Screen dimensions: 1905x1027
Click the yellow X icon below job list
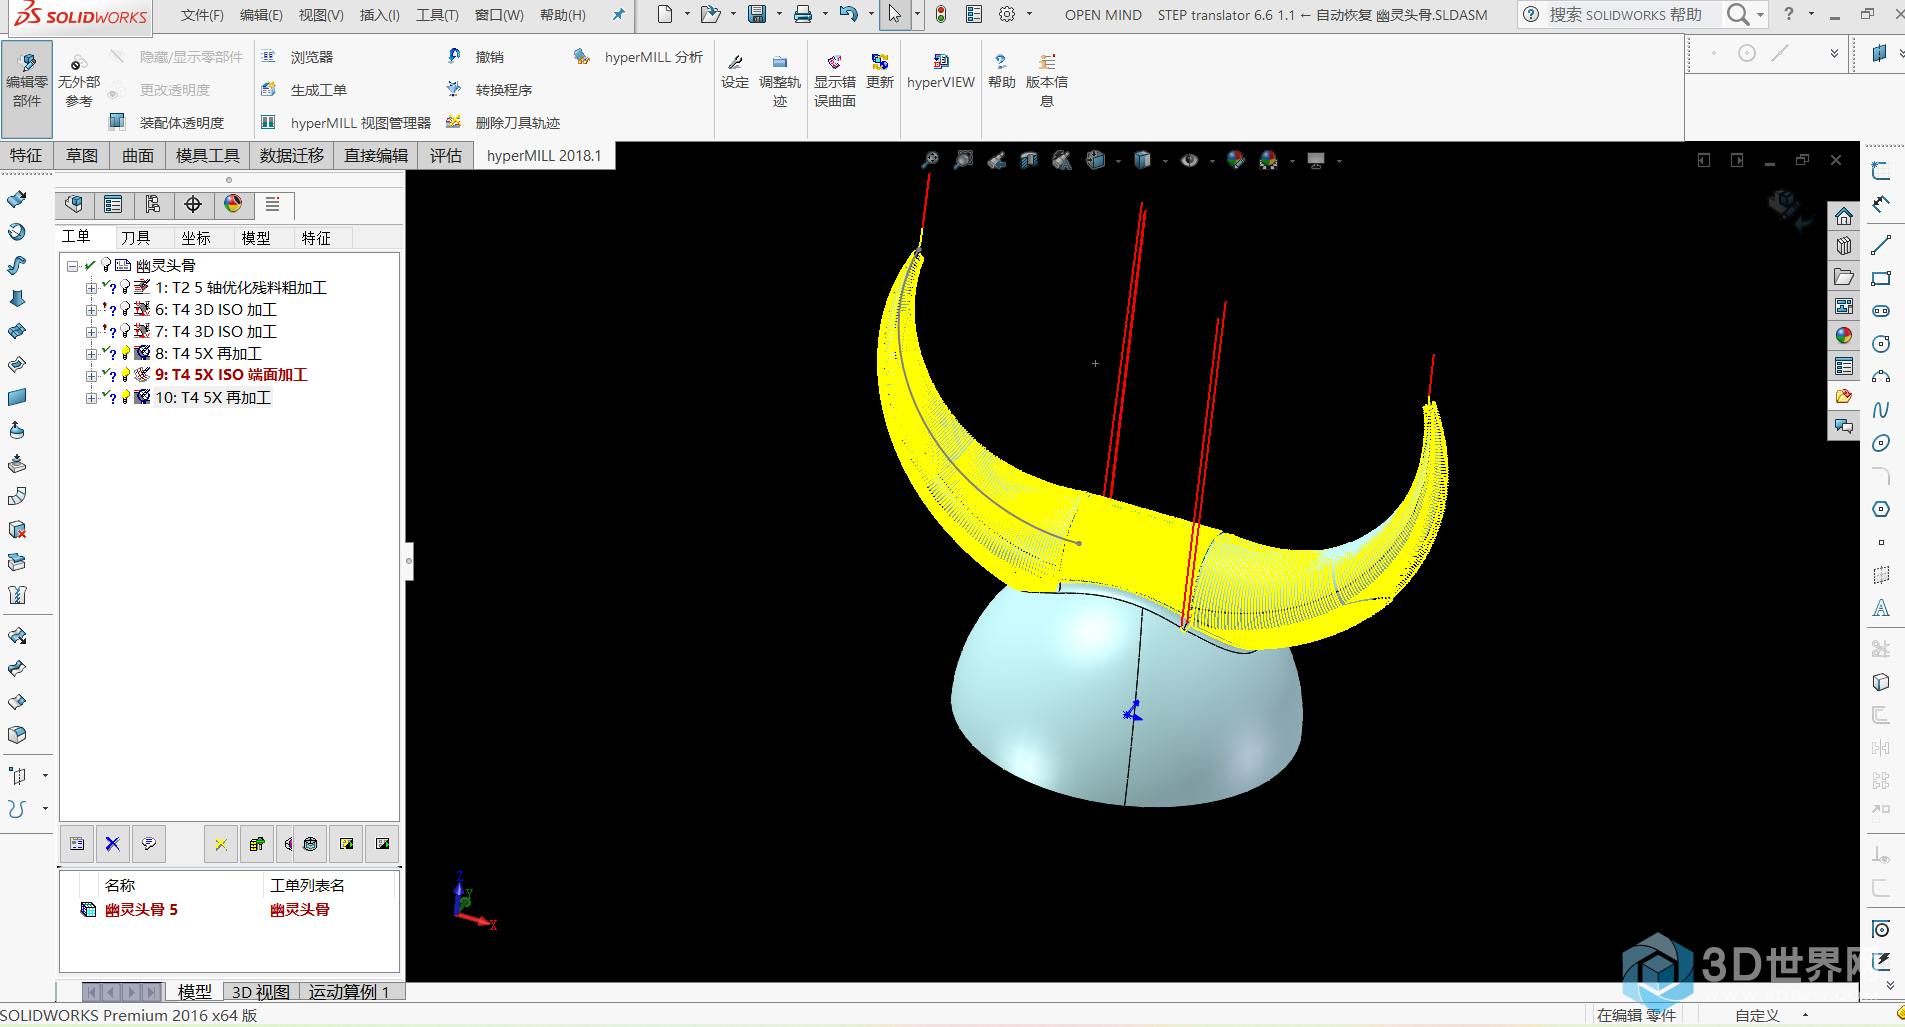coord(221,844)
